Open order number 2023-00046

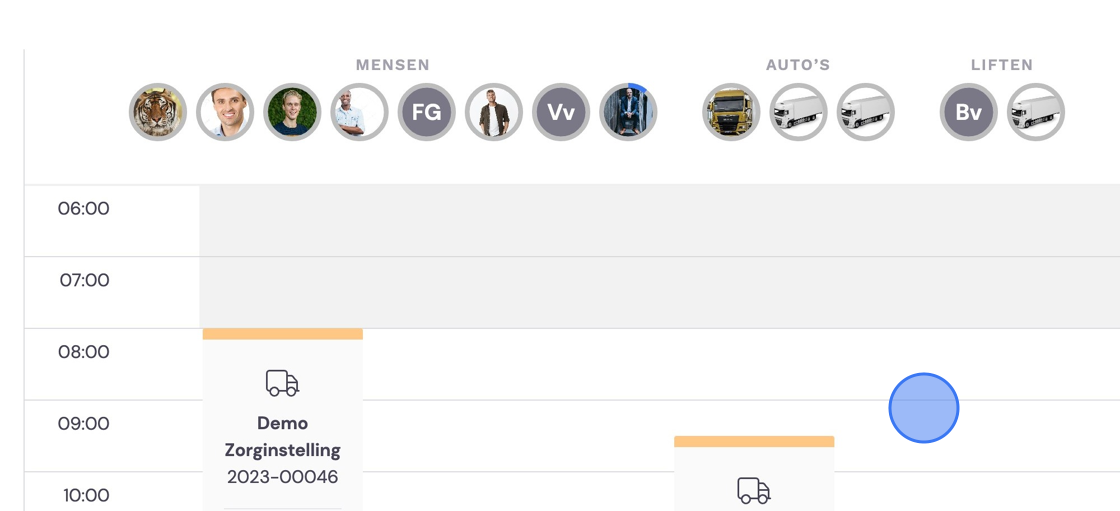pos(282,477)
